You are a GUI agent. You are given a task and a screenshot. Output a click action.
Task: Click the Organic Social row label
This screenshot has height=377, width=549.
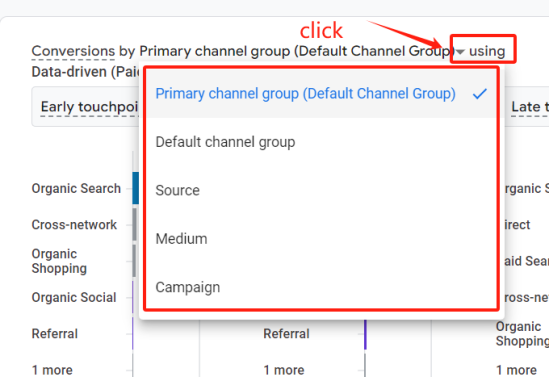[x=74, y=298]
